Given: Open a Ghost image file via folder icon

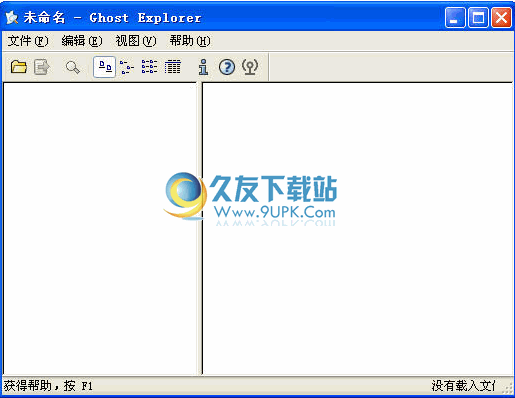Looking at the screenshot, I should (19, 67).
